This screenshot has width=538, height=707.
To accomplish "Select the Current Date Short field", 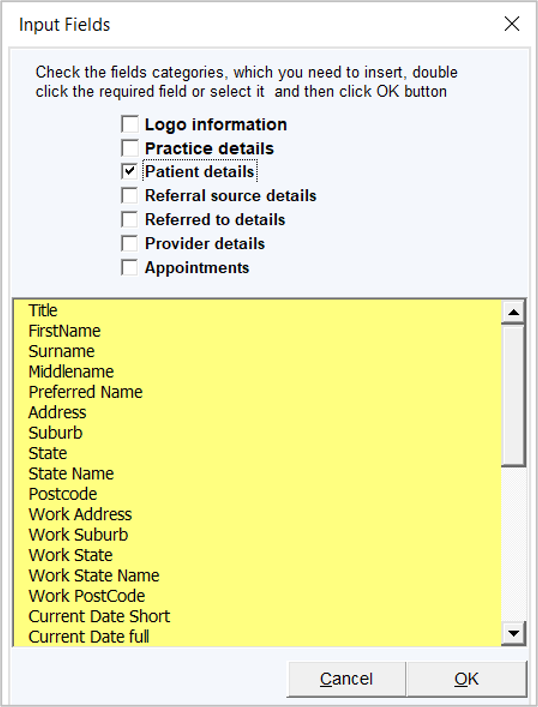I will tap(99, 616).
